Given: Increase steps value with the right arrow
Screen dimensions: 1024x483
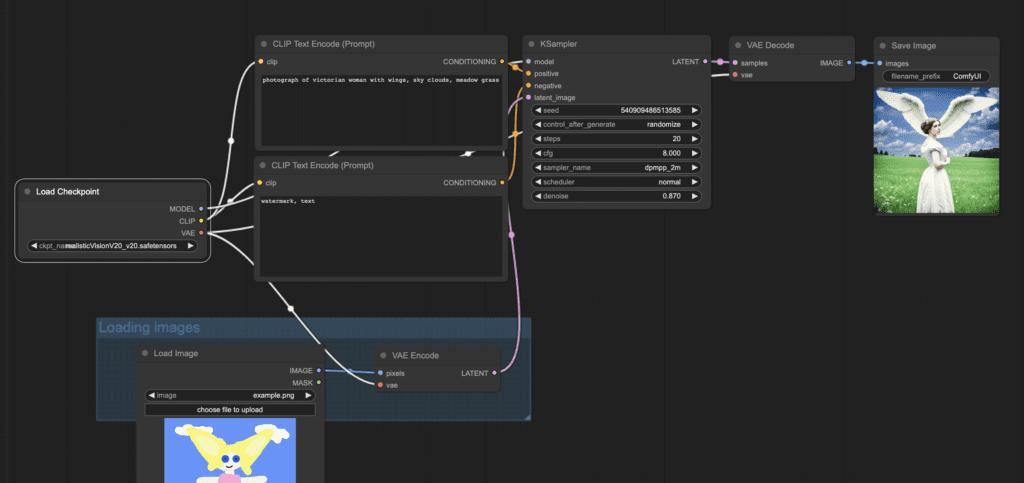Looking at the screenshot, I should click(x=695, y=139).
